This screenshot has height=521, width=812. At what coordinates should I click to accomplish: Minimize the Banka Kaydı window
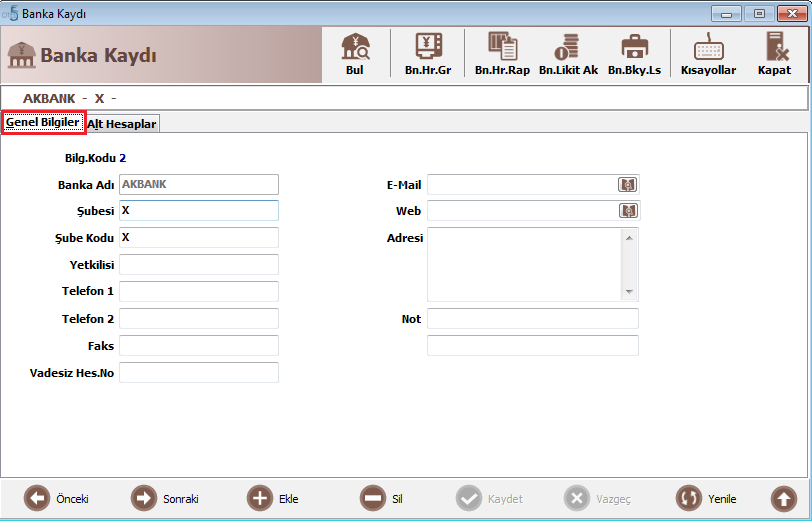[x=726, y=13]
